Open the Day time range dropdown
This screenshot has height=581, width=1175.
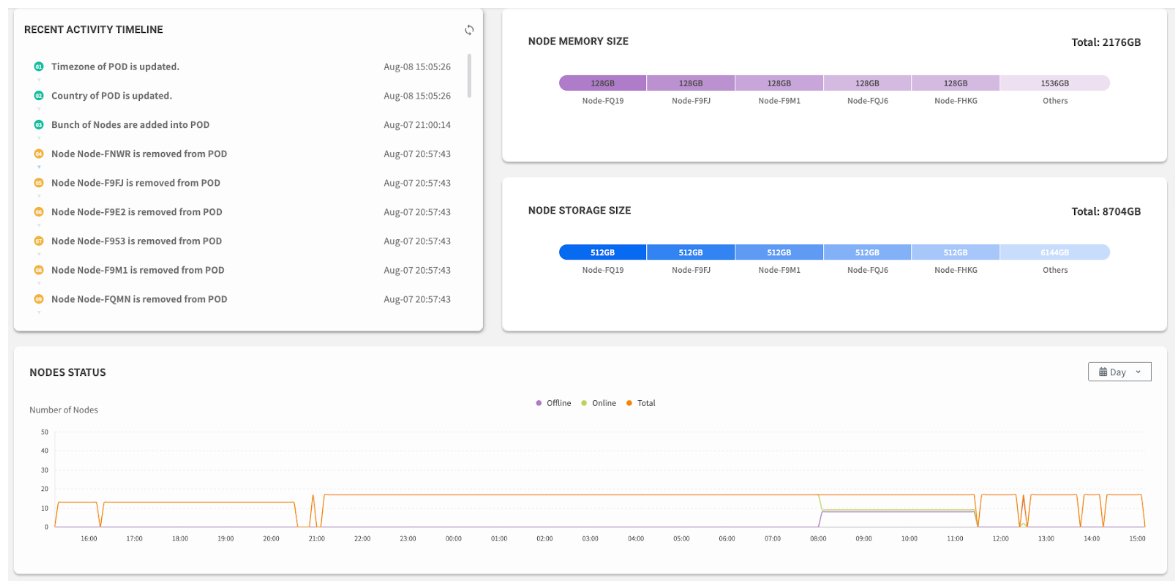pos(1119,372)
